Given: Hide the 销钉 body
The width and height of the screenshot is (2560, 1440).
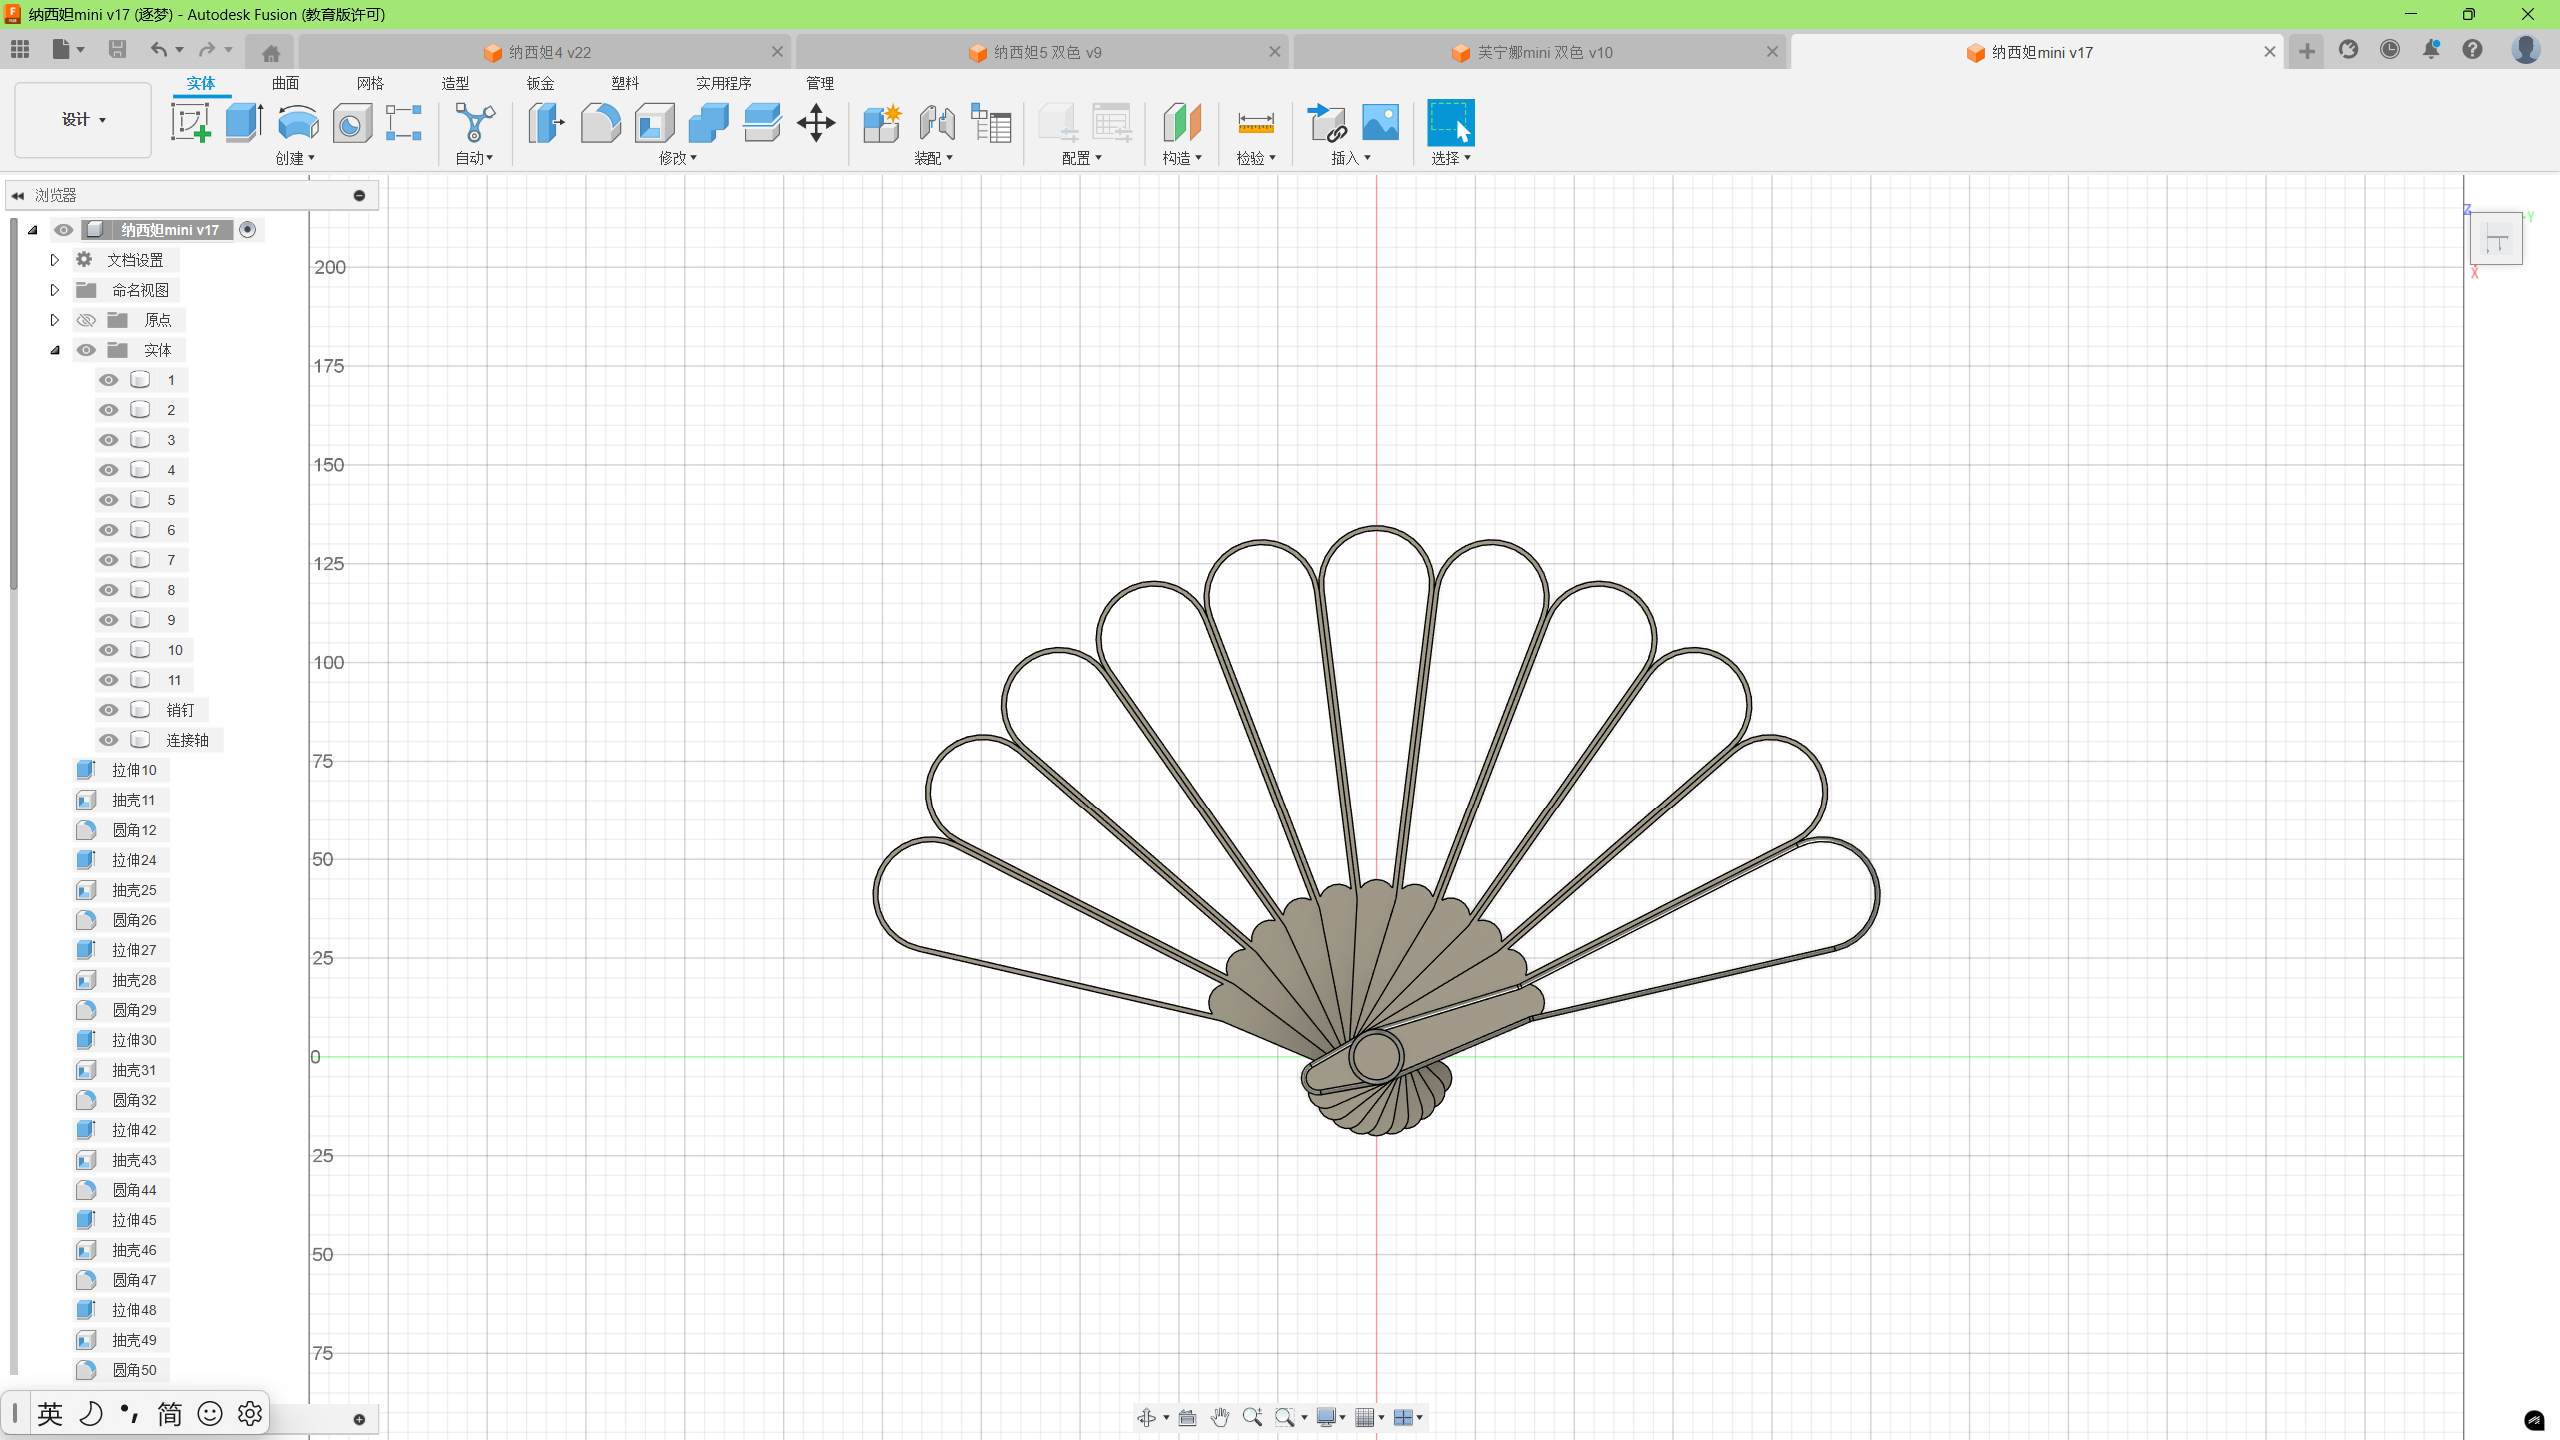Looking at the screenshot, I should (x=109, y=710).
